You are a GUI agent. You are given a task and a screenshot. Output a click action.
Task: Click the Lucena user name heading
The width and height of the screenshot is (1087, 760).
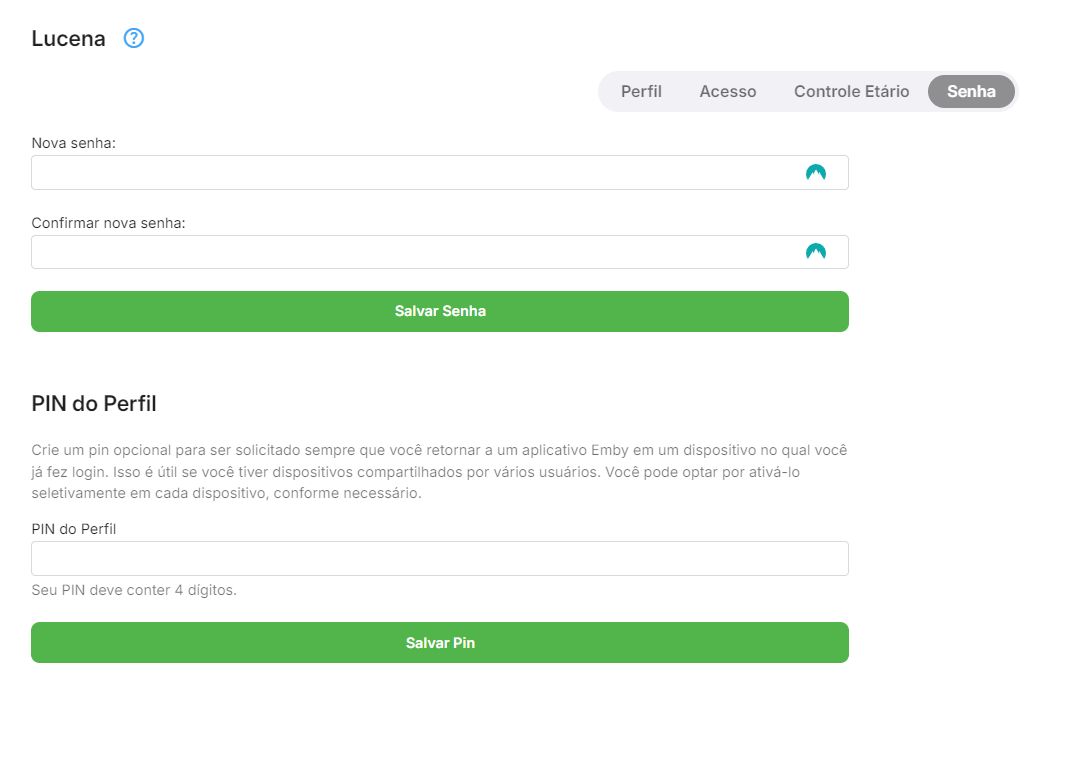click(69, 39)
